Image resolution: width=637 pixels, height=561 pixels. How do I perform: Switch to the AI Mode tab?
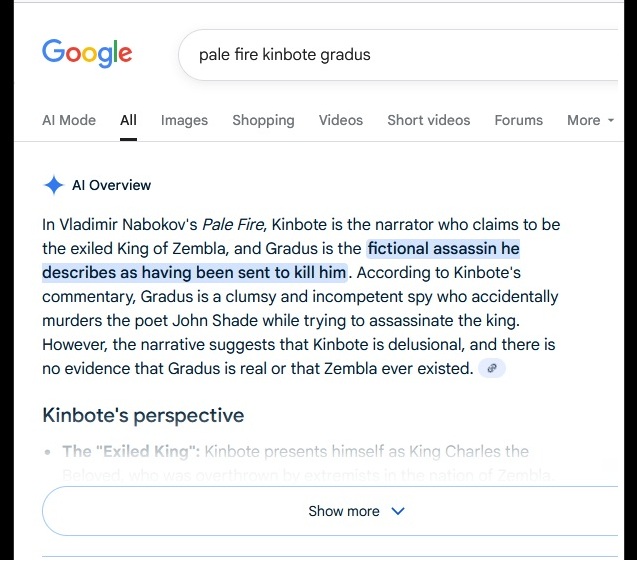pos(69,120)
